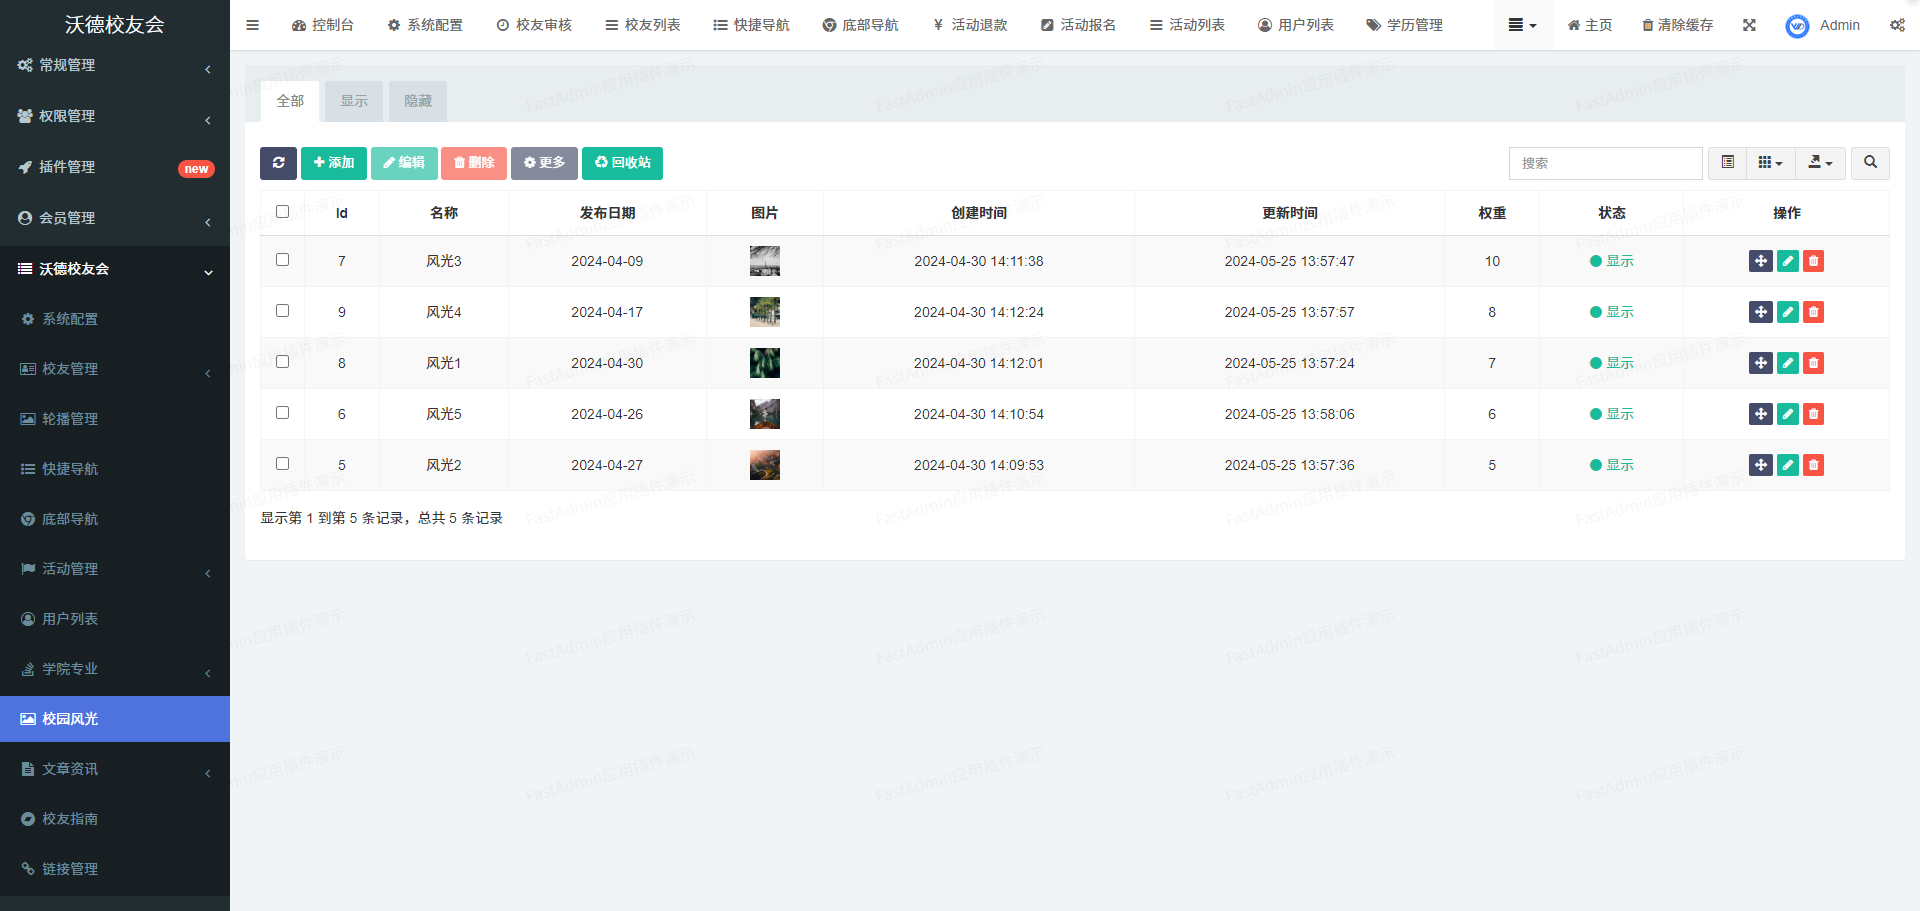Click the 搜索 input field
Screen dimensions: 1920x911
tap(1605, 163)
